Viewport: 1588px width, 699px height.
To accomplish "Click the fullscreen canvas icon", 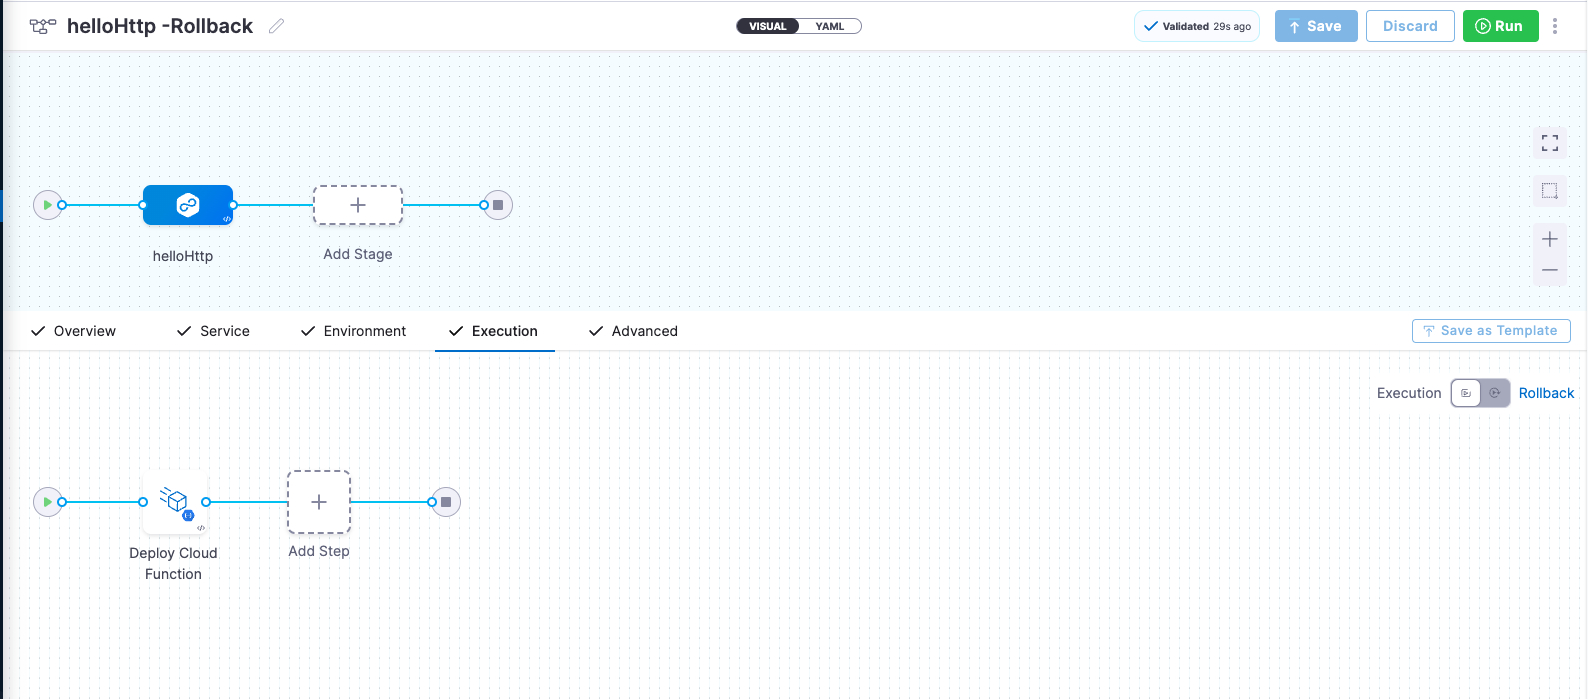I will (1550, 143).
